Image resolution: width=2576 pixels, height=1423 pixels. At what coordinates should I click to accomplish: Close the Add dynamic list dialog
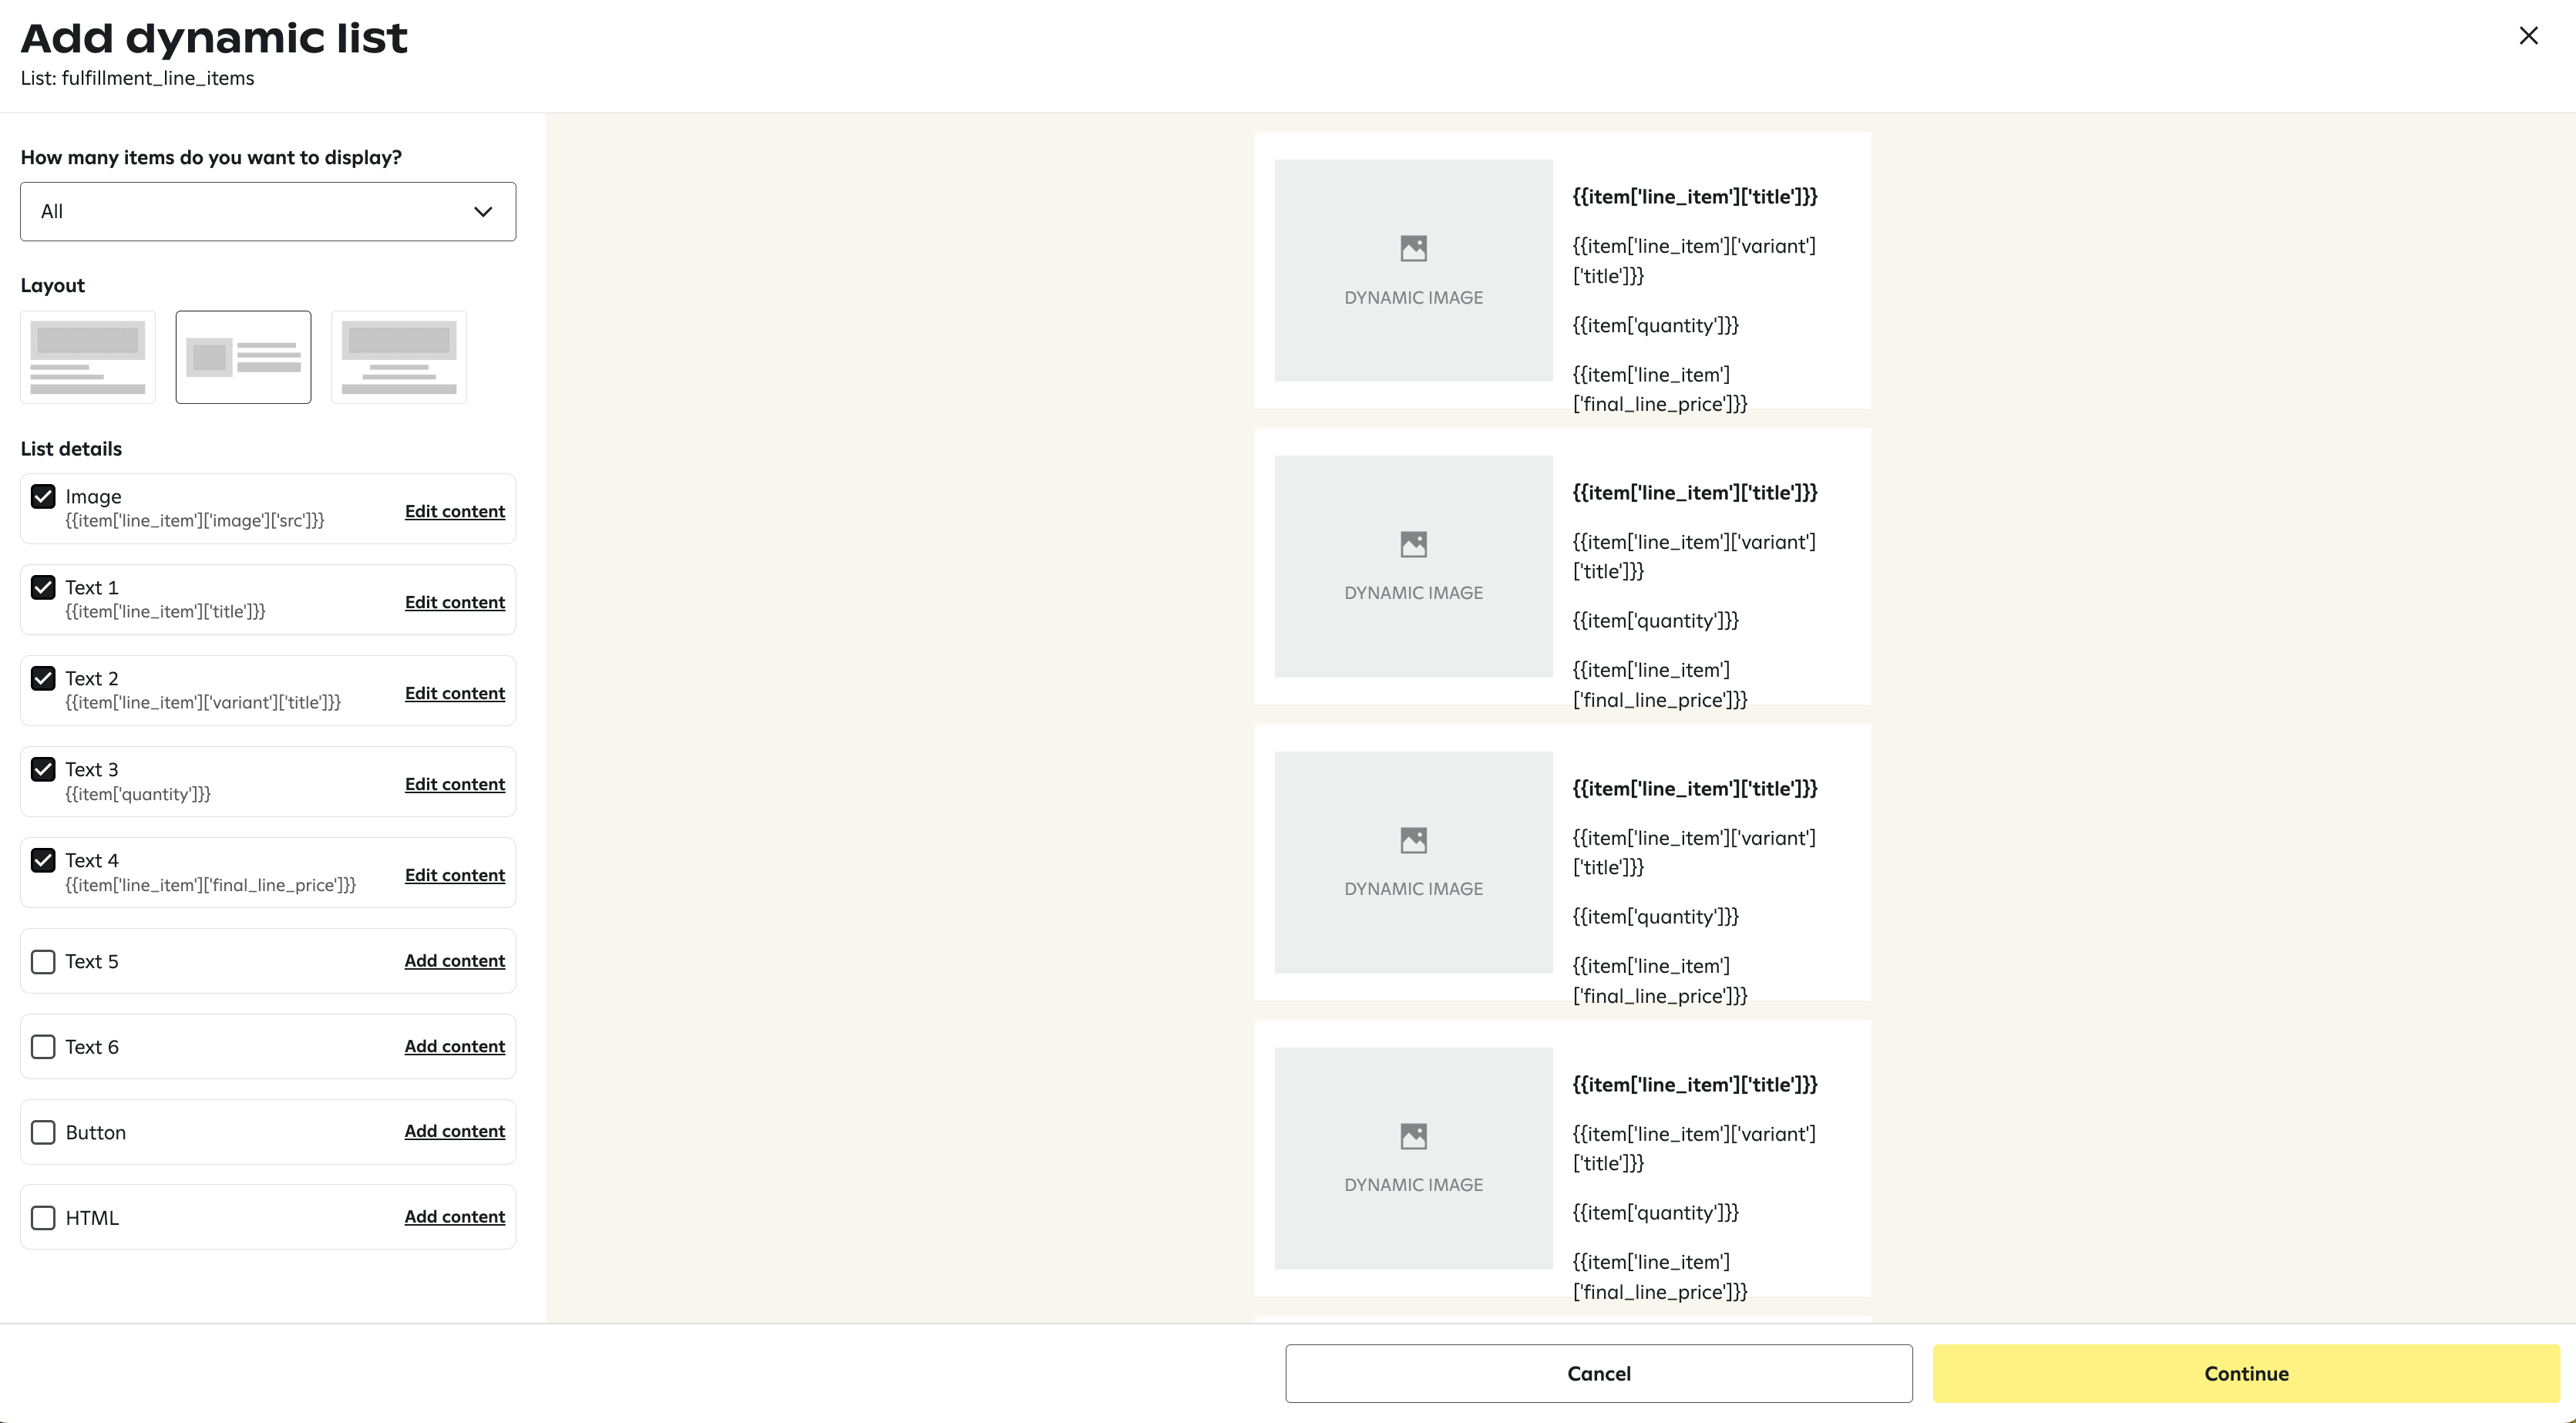pyautogui.click(x=2528, y=36)
